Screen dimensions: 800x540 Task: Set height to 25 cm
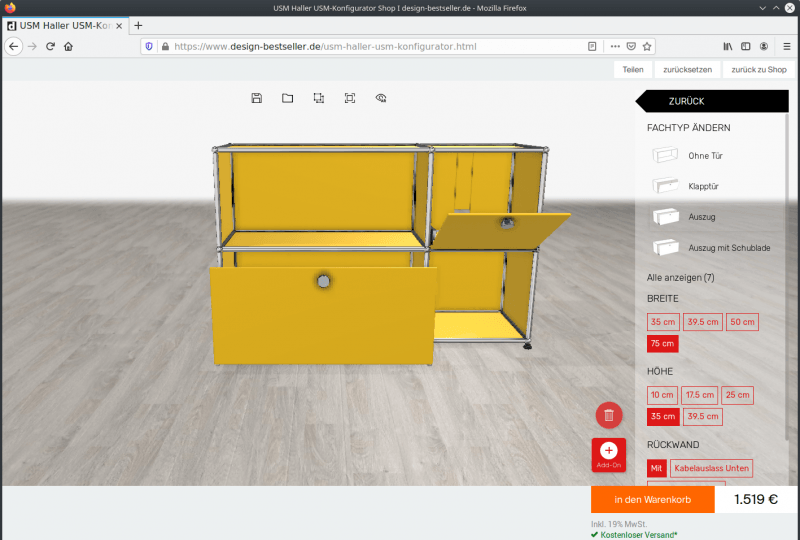tap(737, 395)
